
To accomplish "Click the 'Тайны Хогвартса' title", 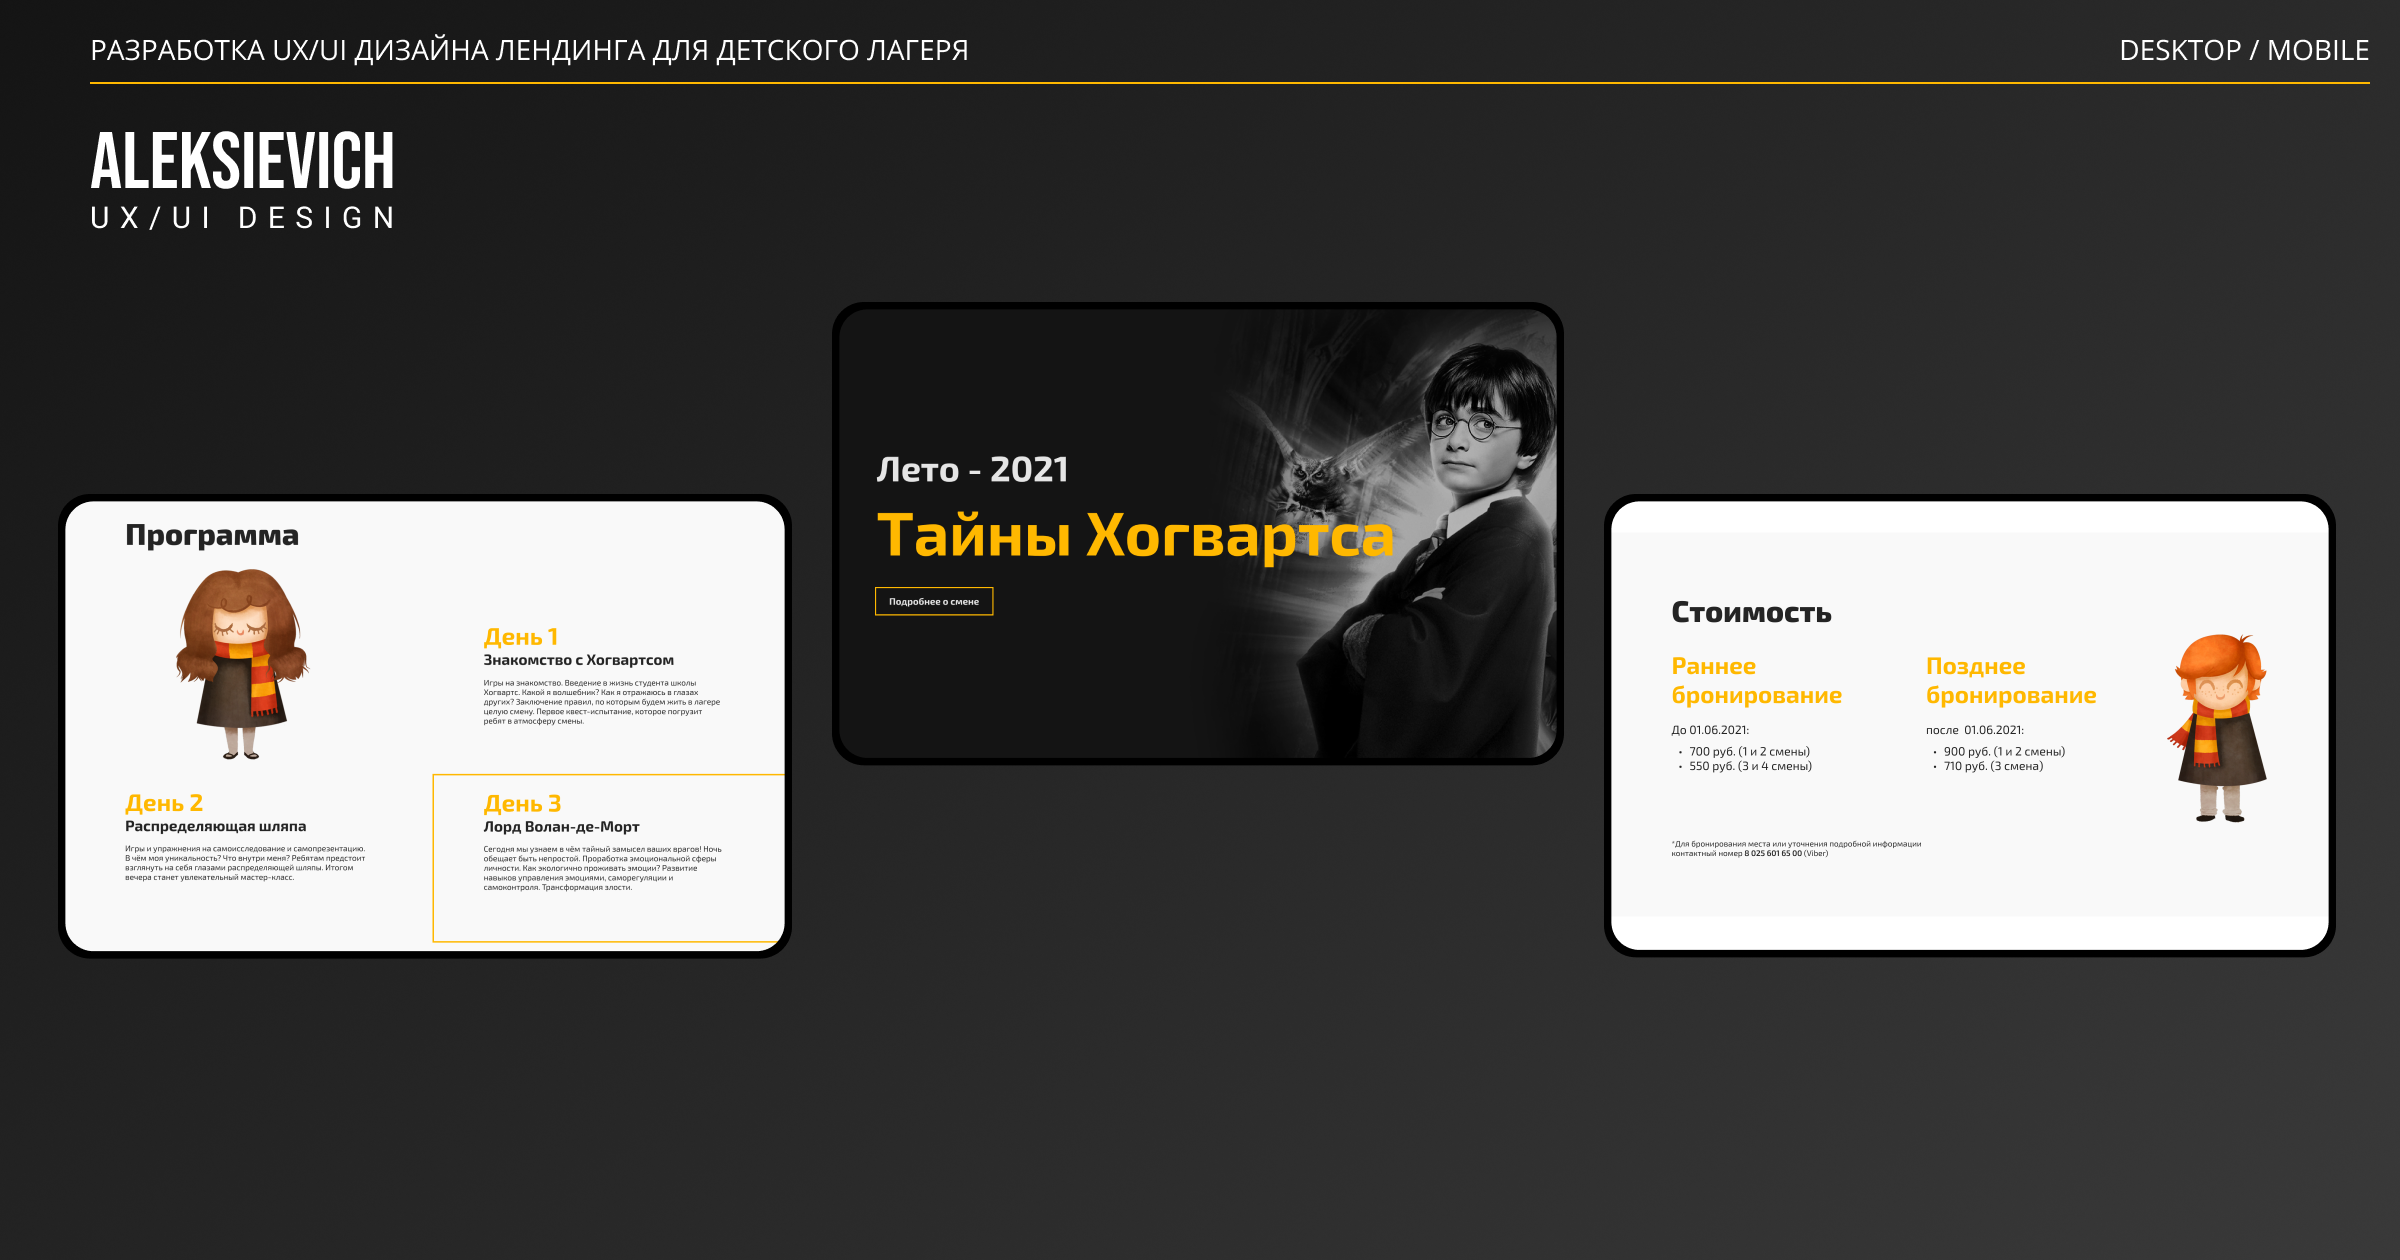I will point(1135,535).
